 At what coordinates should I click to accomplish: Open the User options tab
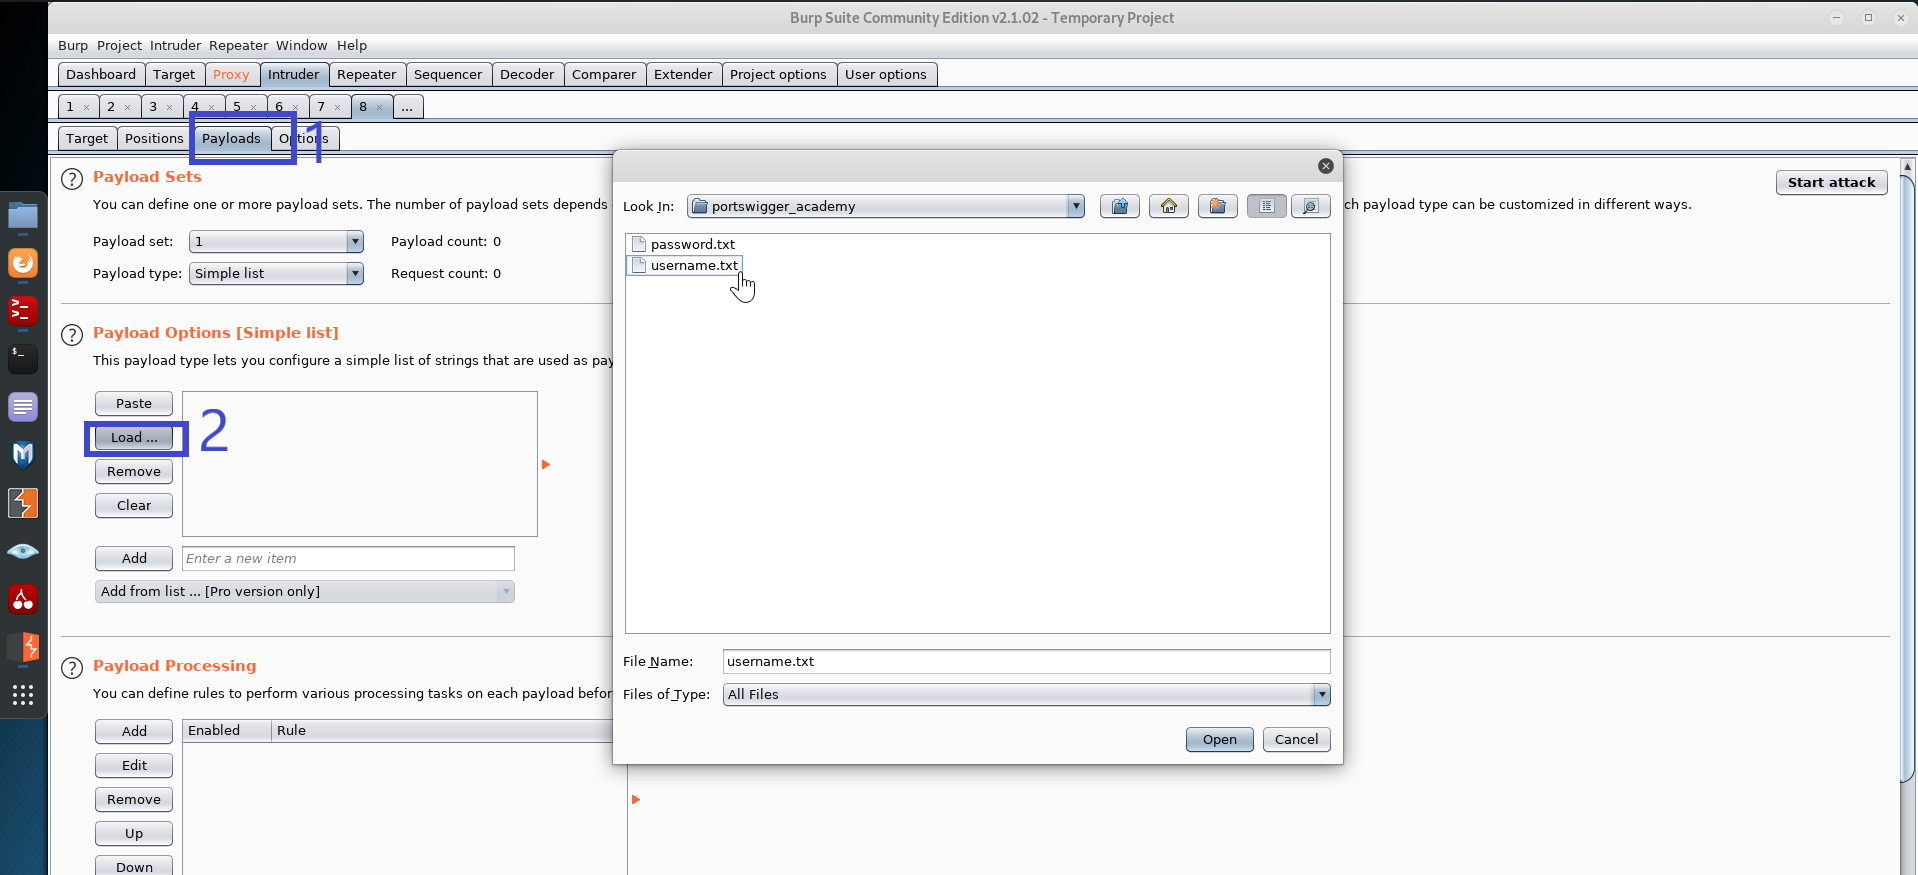(886, 75)
